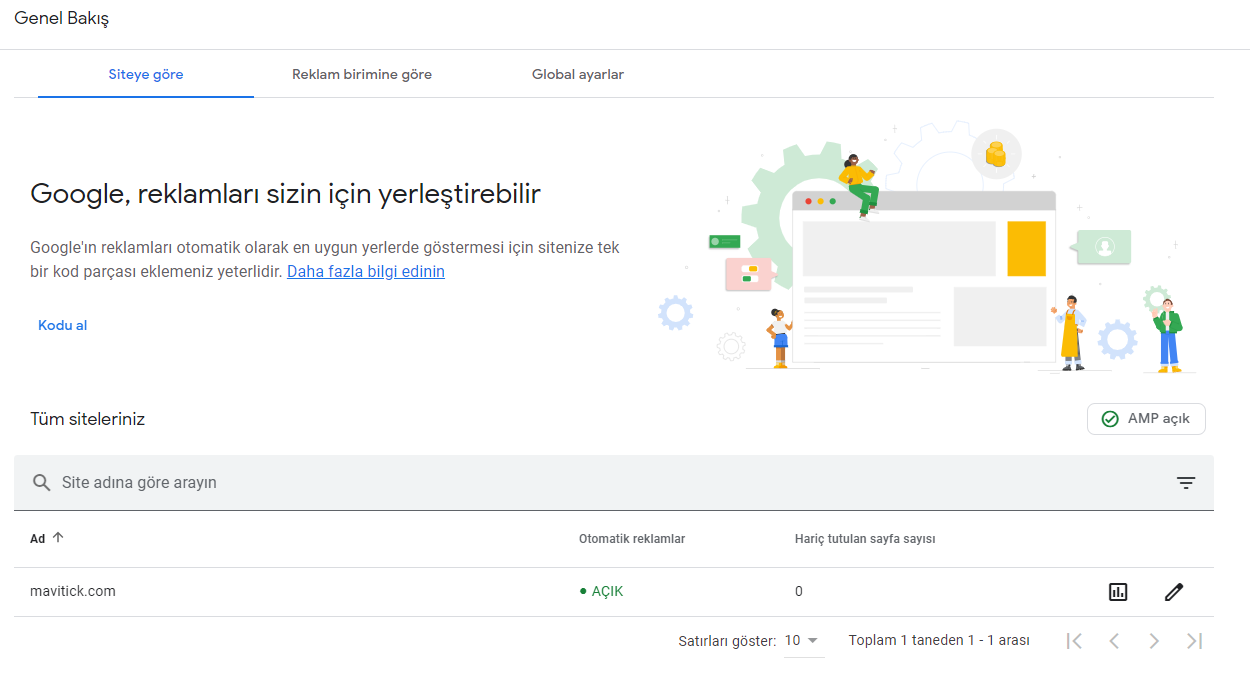Click the Otomatik reklamlar column header
1250x684 pixels.
[x=632, y=539]
